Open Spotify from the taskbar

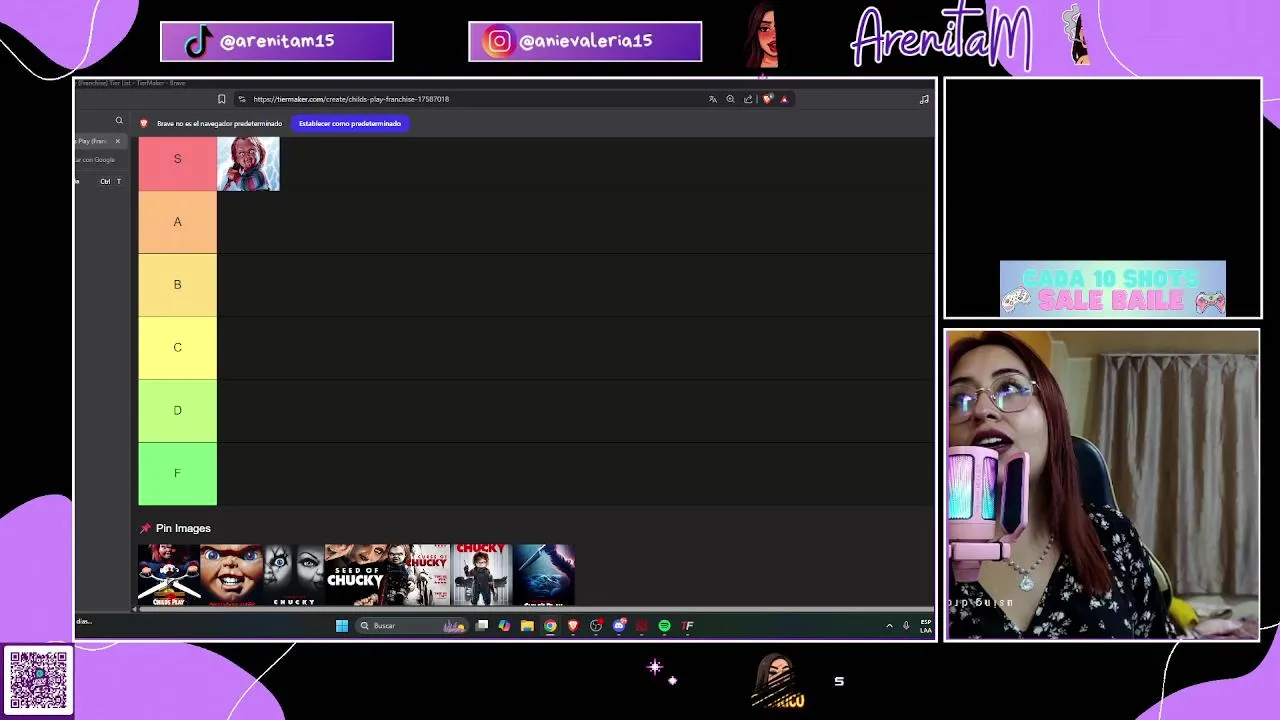coord(664,626)
